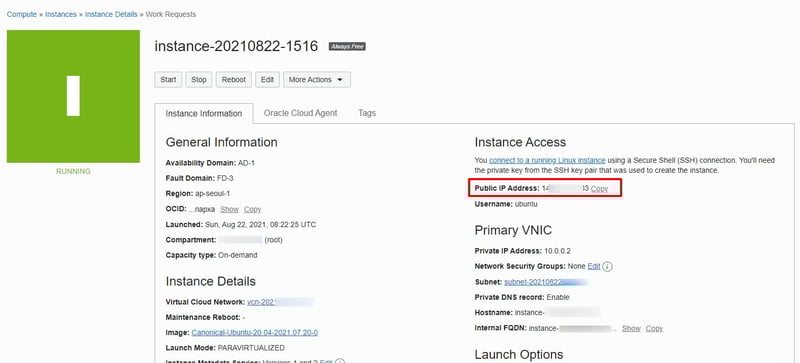
Task: Show the full Internal FQDN
Action: pos(631,328)
